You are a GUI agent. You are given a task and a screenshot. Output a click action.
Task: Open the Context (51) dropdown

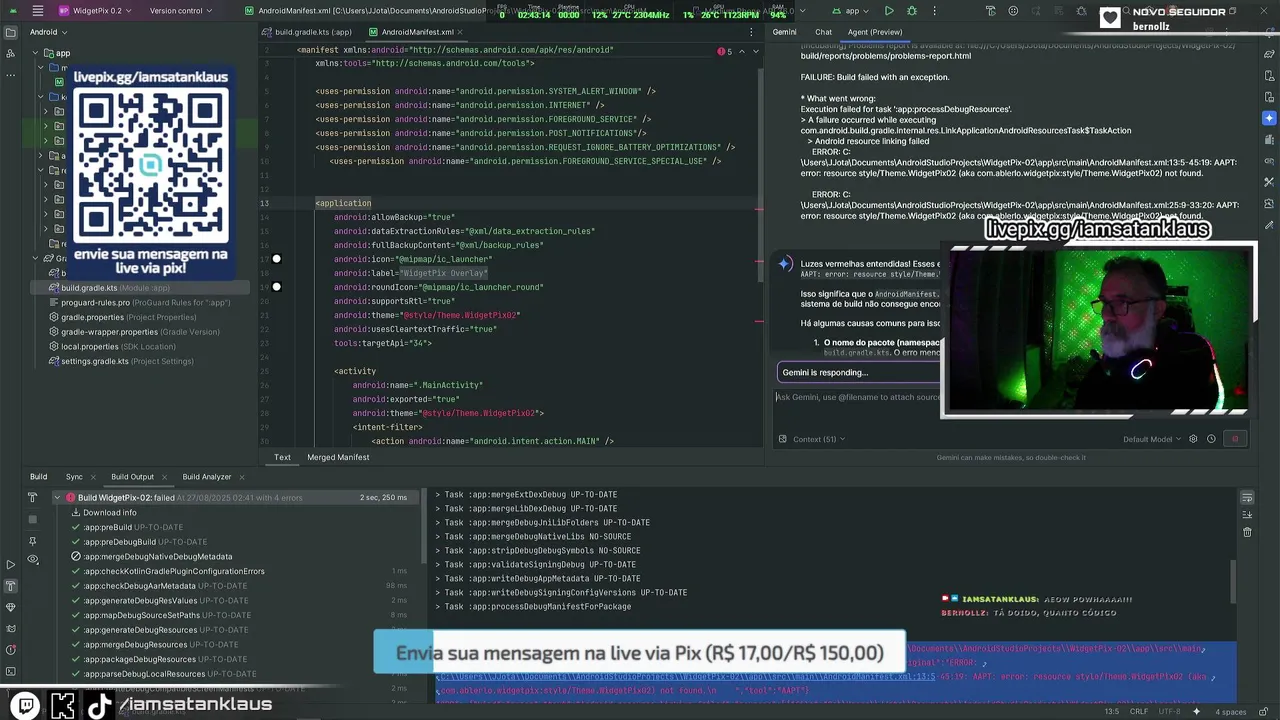click(x=818, y=439)
